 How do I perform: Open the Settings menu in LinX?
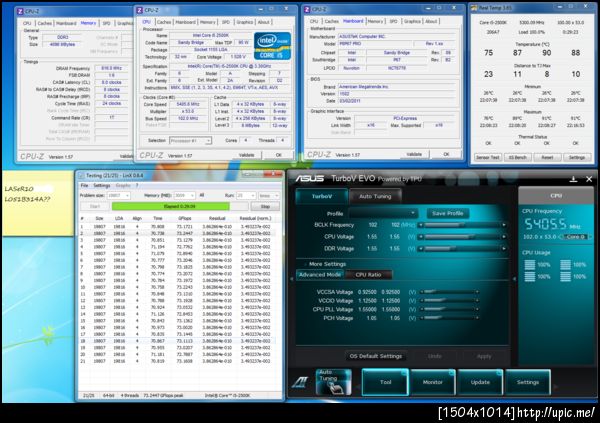coord(102,186)
